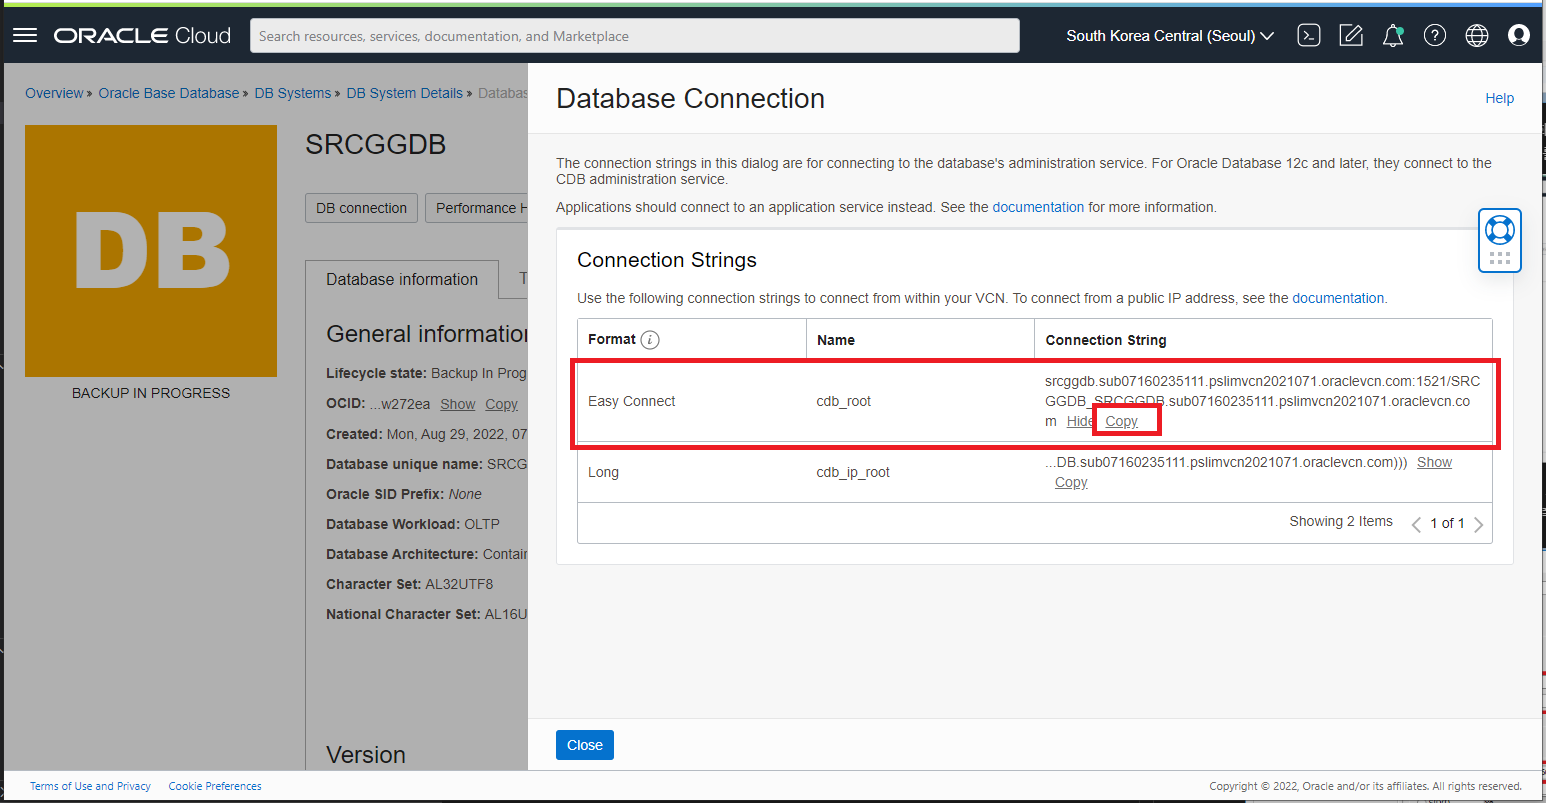1546x803 pixels.
Task: Click the Help link in dialog
Action: pos(1499,98)
